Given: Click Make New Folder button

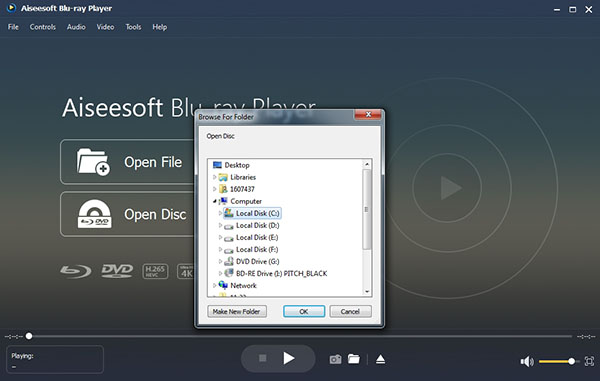Looking at the screenshot, I should tap(237, 311).
